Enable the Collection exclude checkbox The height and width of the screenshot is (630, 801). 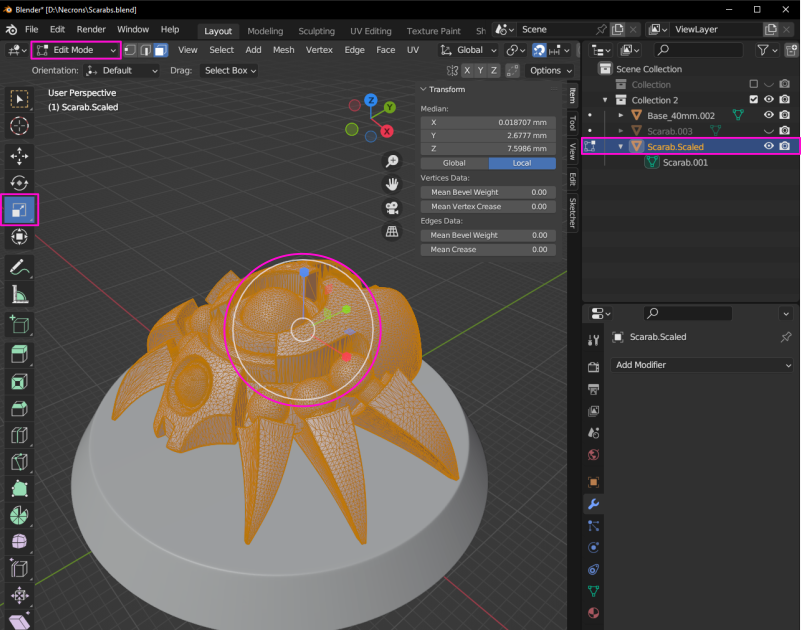(x=754, y=85)
